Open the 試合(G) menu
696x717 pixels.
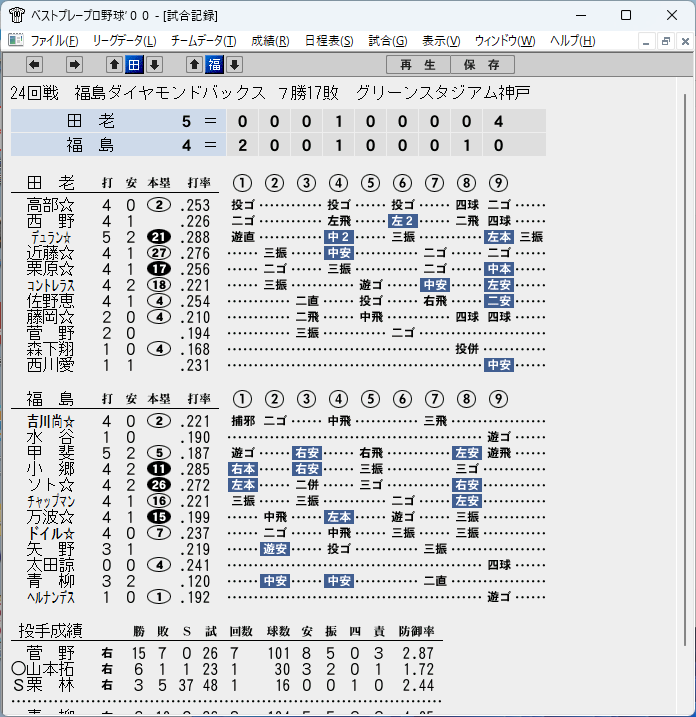(x=388, y=41)
